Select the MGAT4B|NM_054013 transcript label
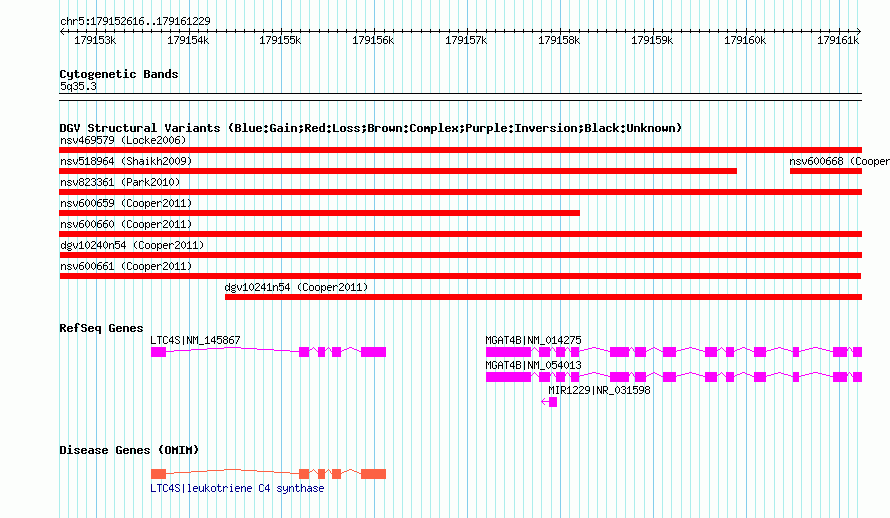 [533, 365]
